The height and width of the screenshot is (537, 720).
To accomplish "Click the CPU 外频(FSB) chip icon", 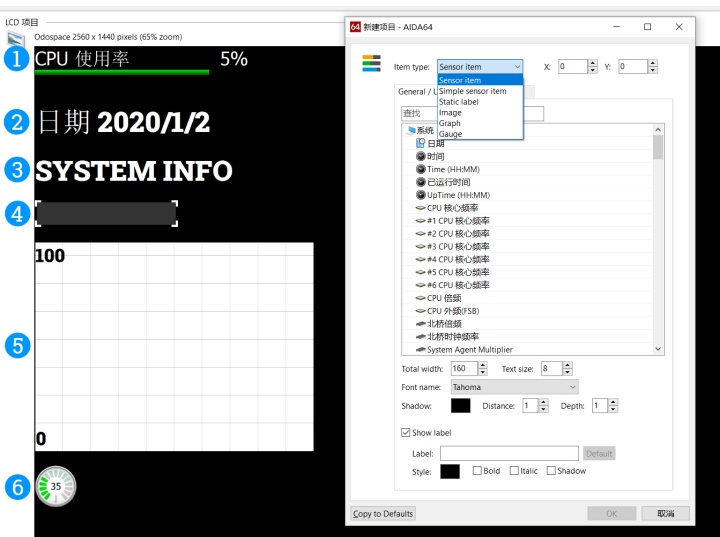I will [x=420, y=311].
